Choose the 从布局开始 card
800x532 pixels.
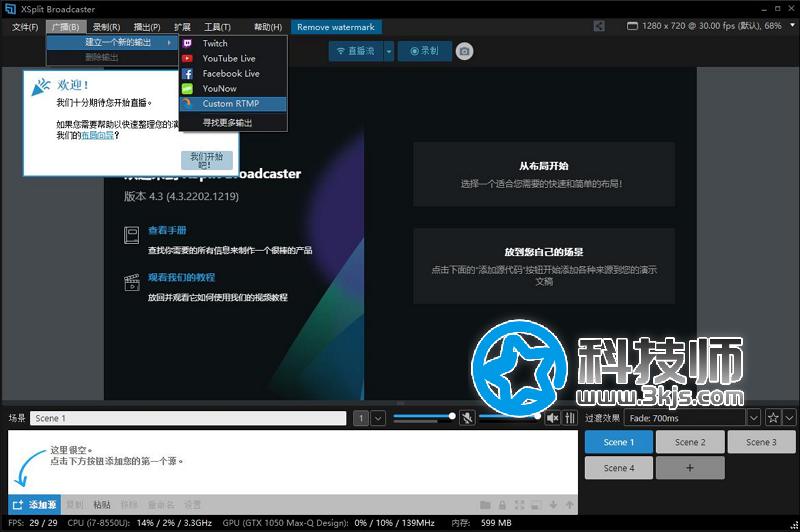(544, 174)
